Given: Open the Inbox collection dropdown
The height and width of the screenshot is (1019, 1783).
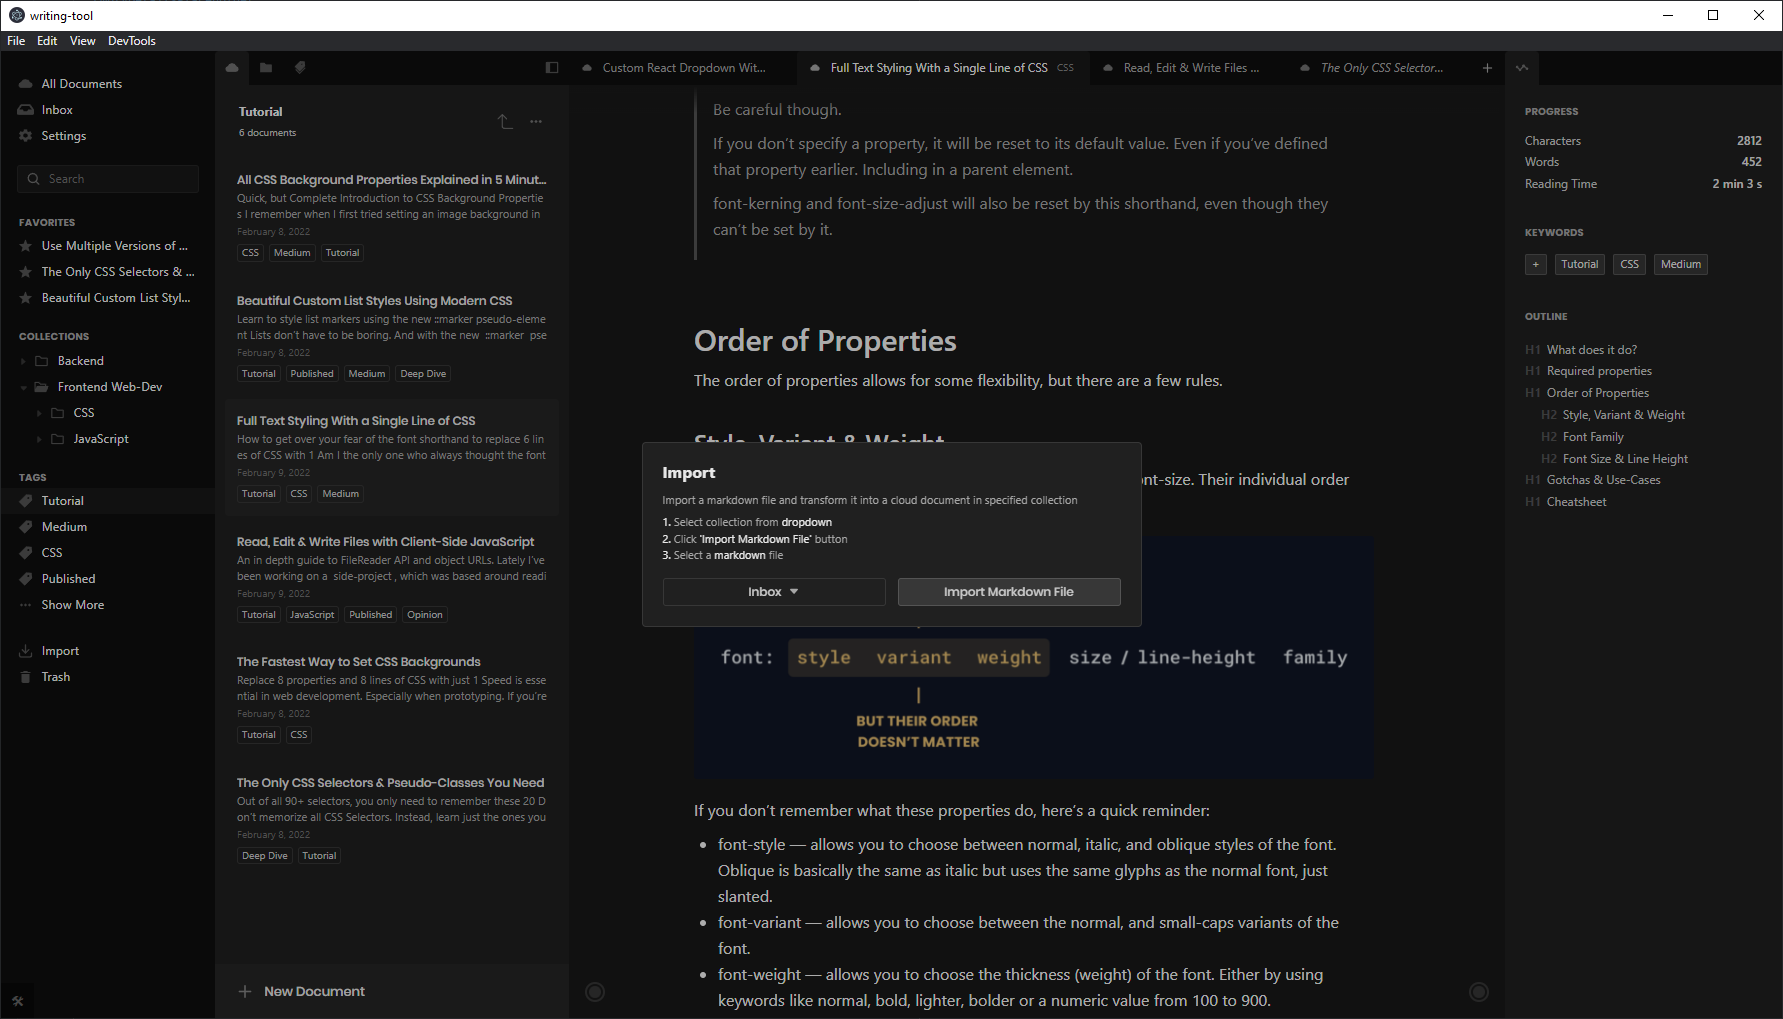Looking at the screenshot, I should (x=773, y=592).
